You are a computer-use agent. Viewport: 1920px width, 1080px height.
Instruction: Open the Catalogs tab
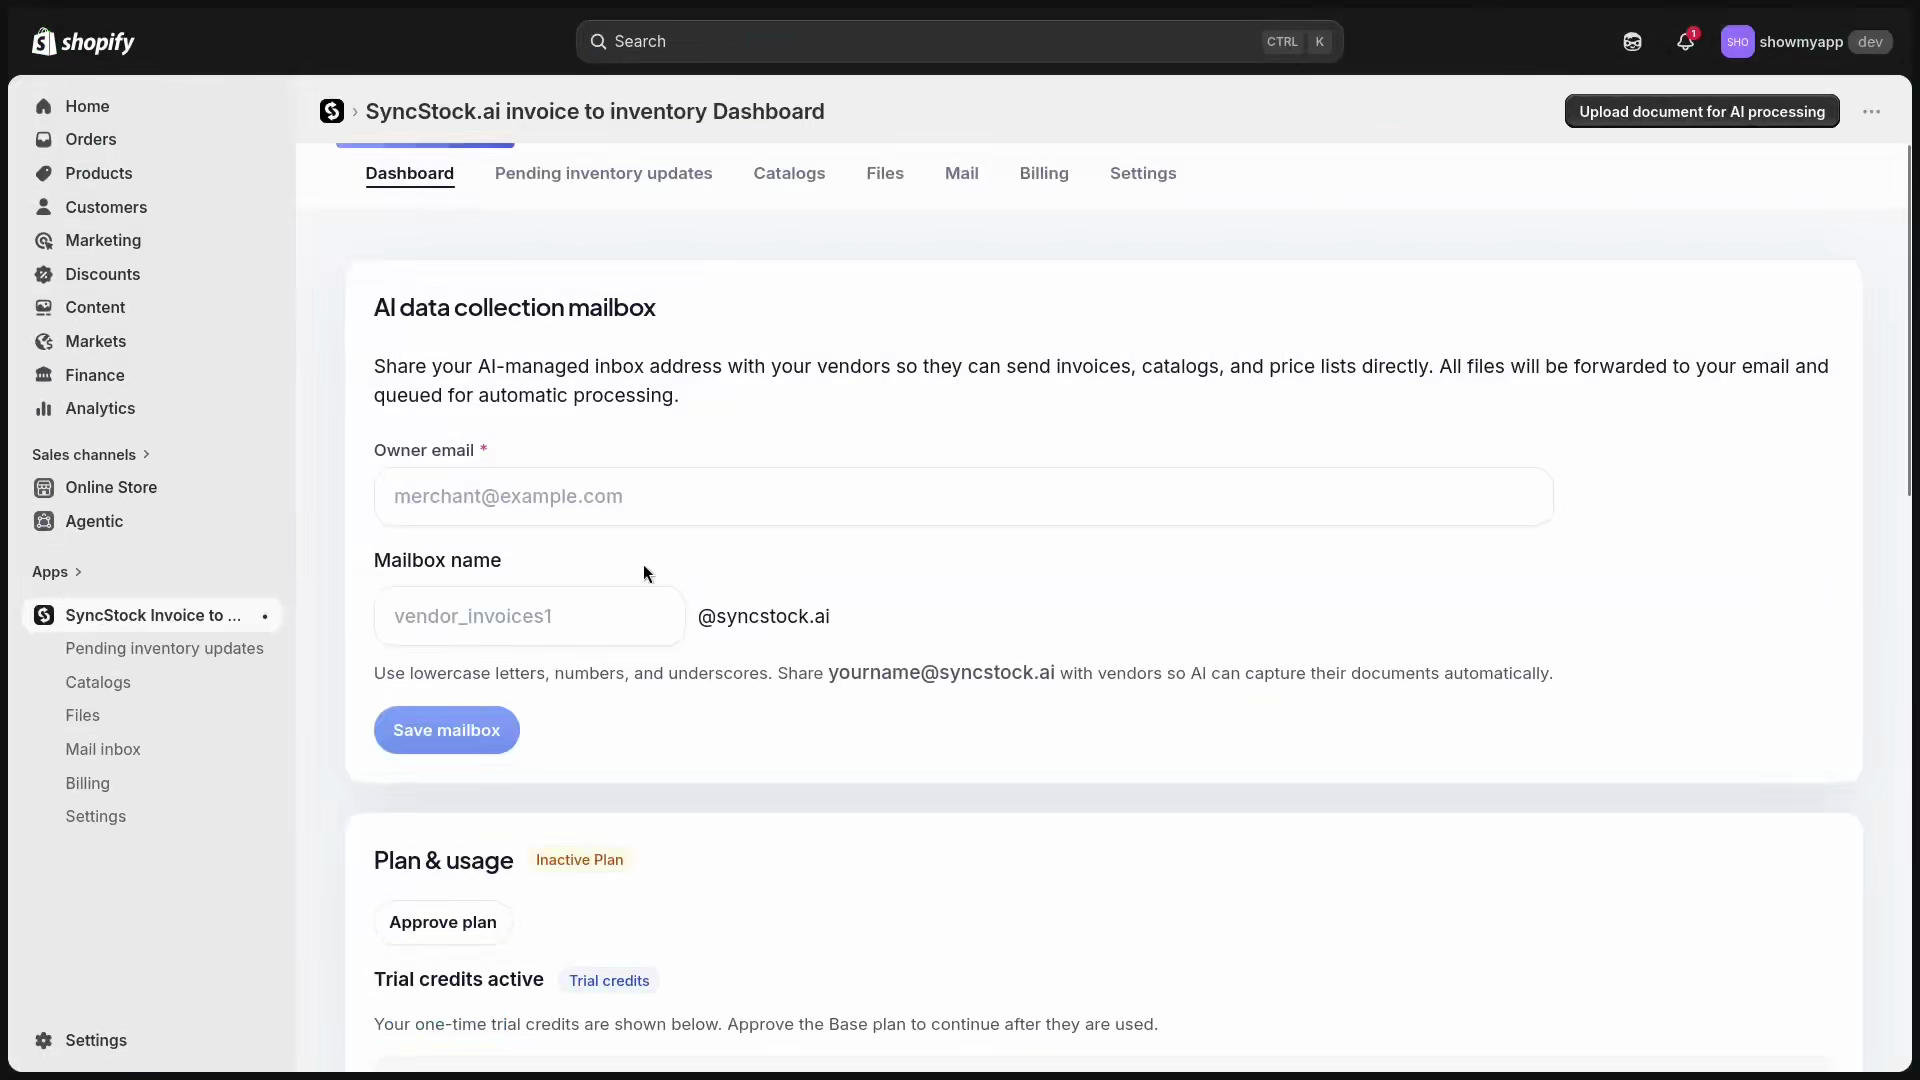click(789, 173)
